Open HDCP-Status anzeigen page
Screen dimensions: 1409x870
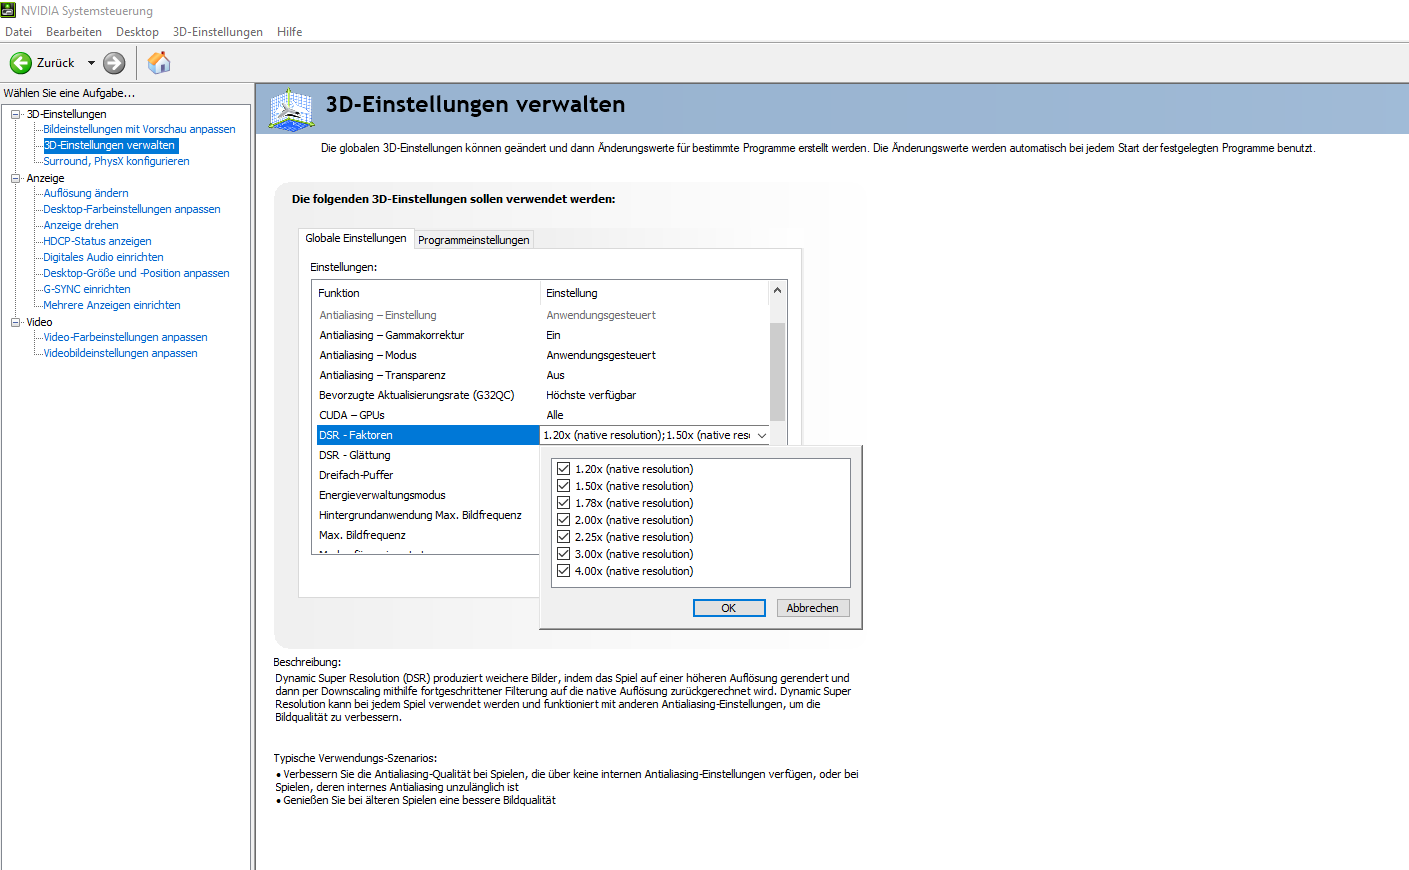coord(98,241)
